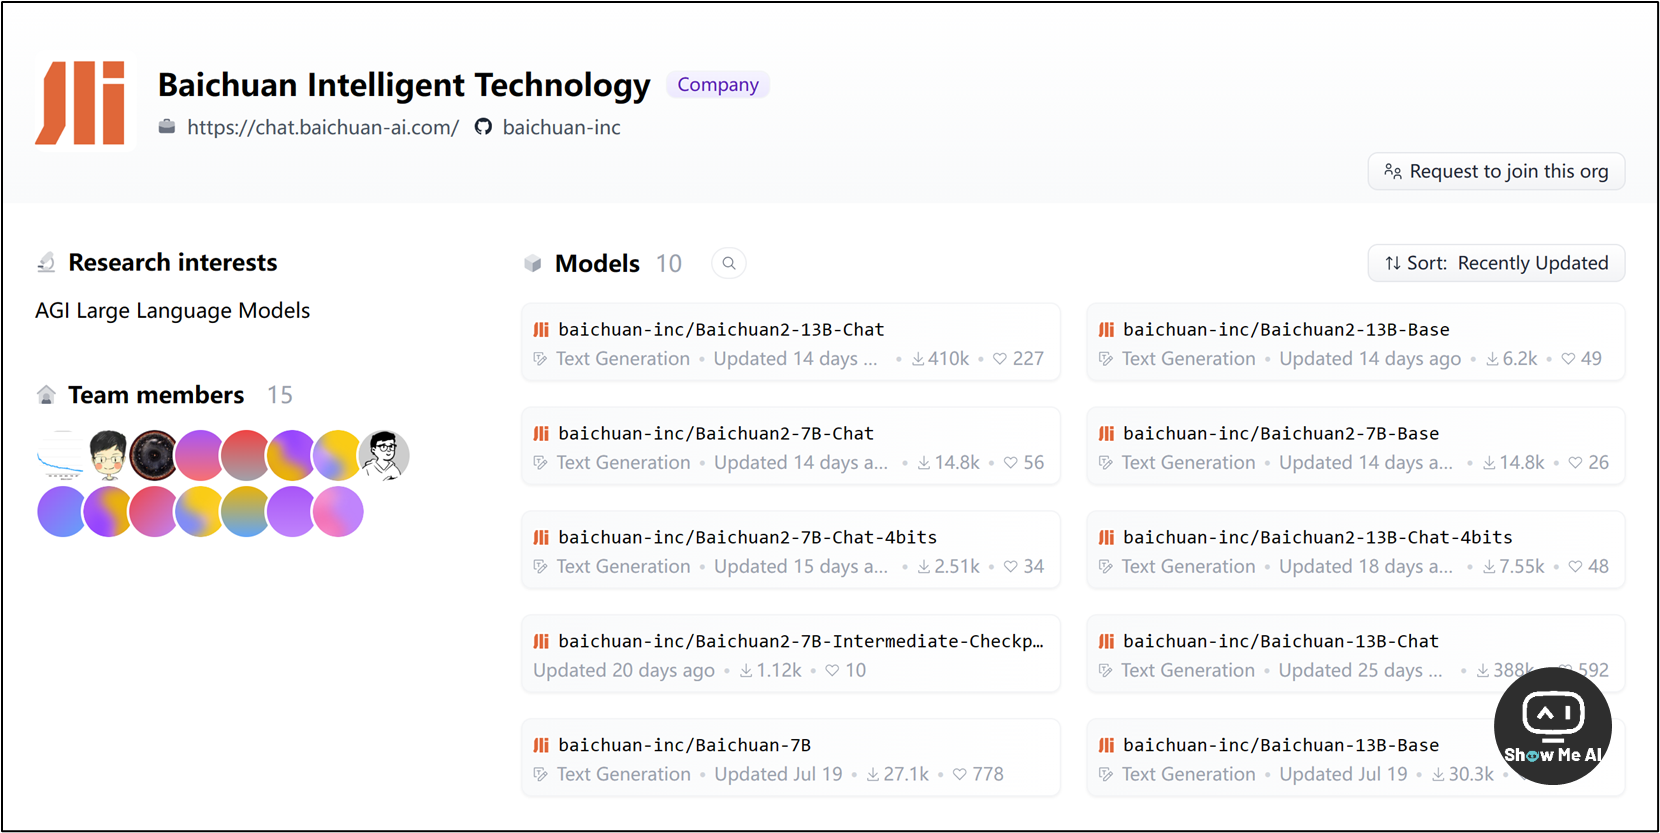The image size is (1660, 833).
Task: Click the heart icon on Baichuan-7B card
Action: point(960,775)
